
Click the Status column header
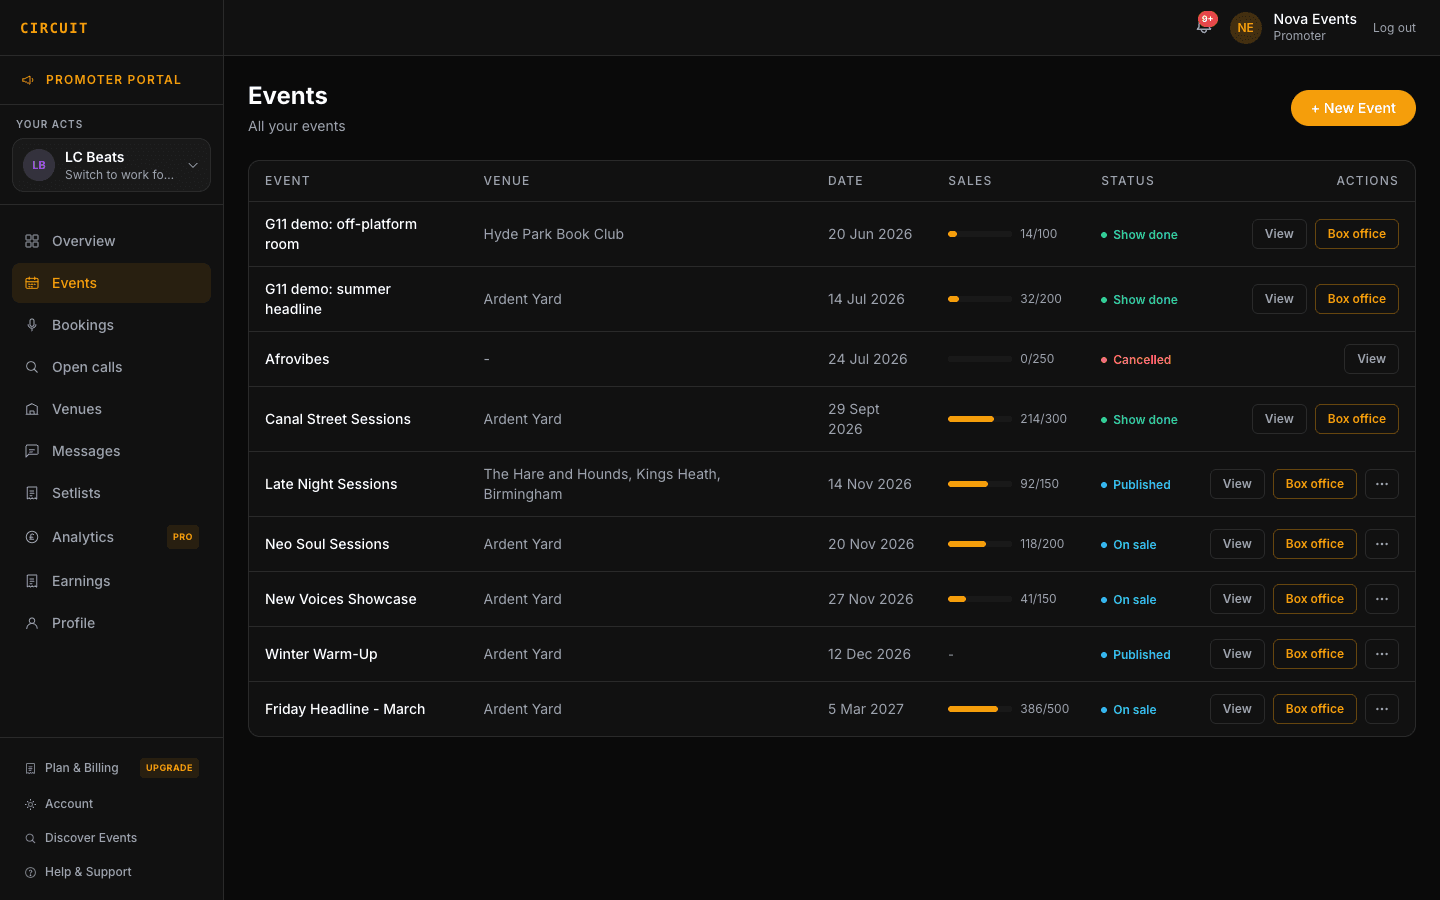(1127, 181)
